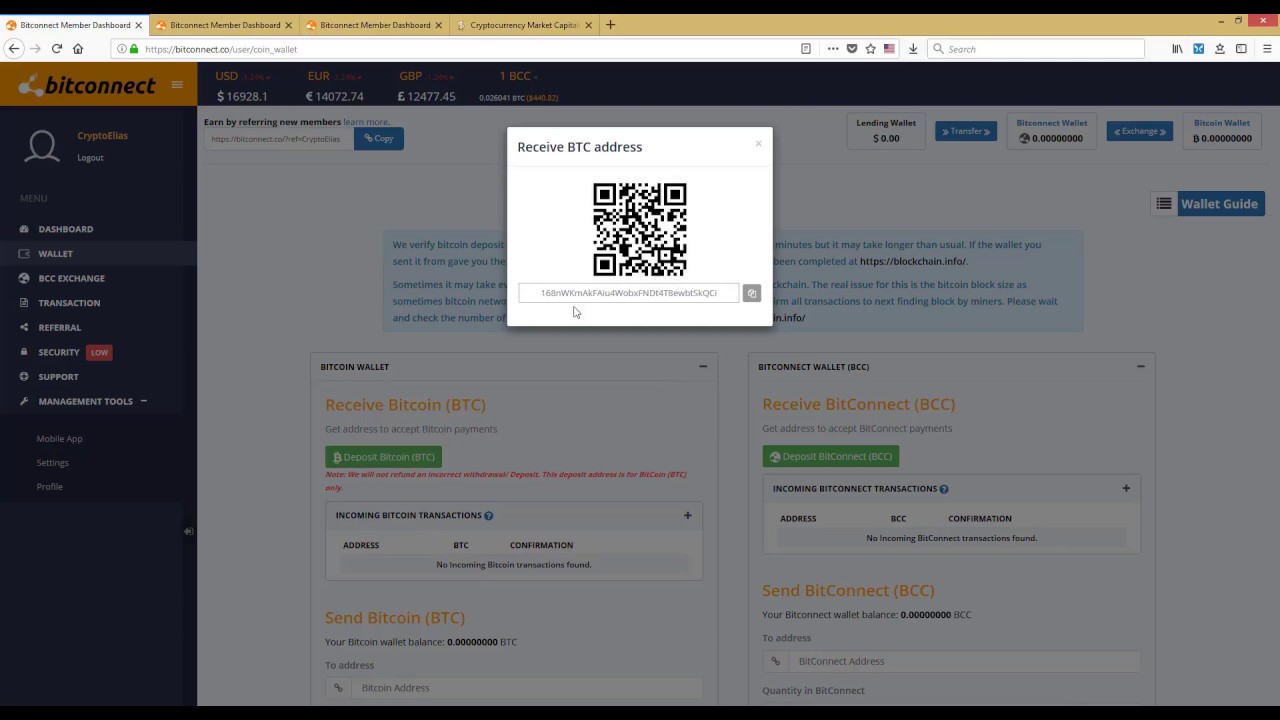Click the Security LOW badge
Image resolution: width=1280 pixels, height=720 pixels.
click(x=99, y=352)
